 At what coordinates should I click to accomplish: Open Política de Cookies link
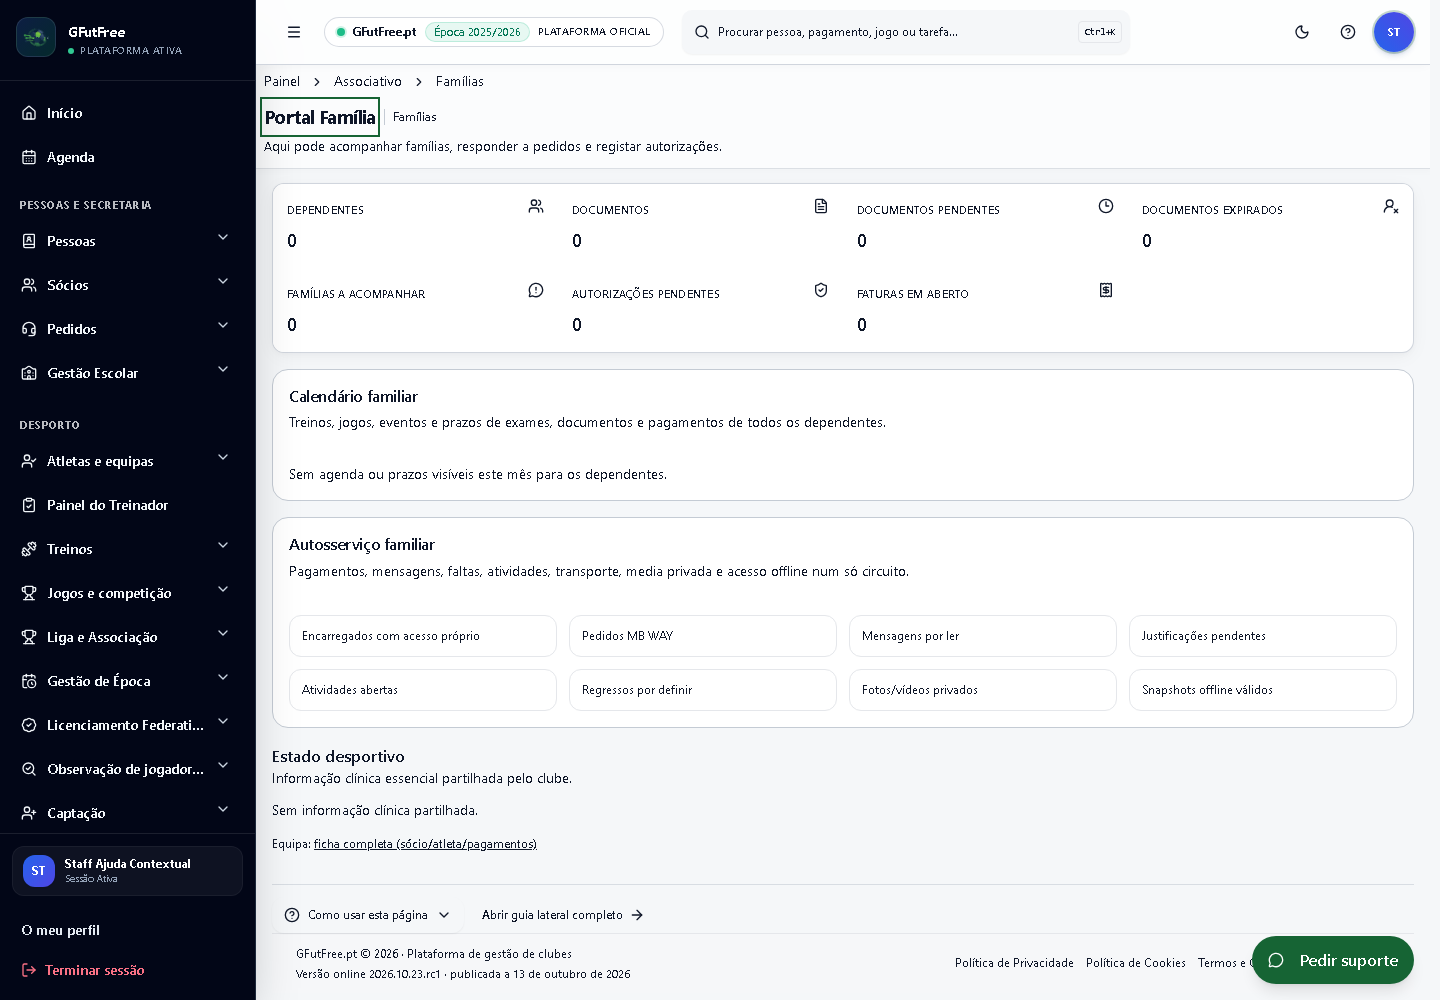1136,963
